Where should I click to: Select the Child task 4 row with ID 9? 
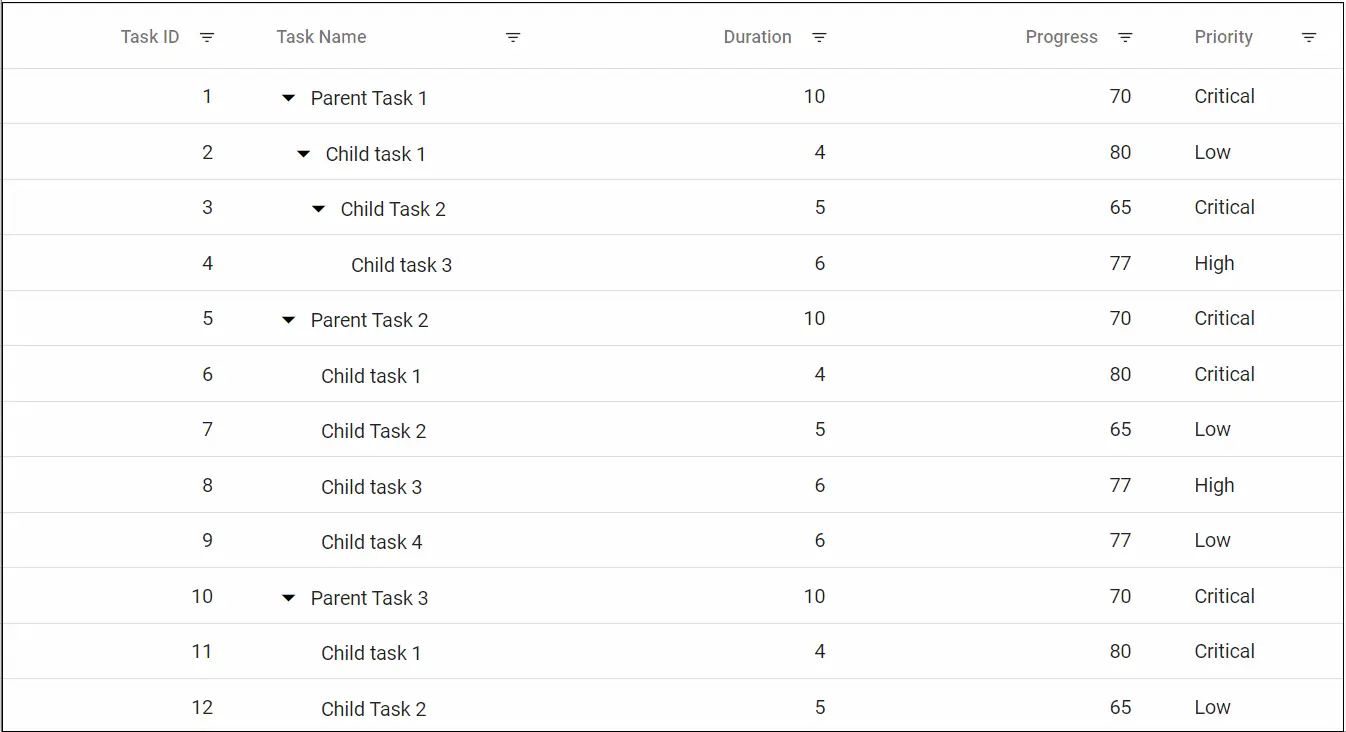click(x=371, y=541)
